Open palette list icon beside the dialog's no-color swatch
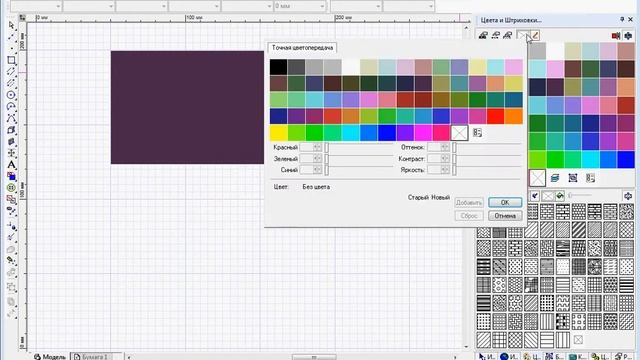 [x=477, y=133]
